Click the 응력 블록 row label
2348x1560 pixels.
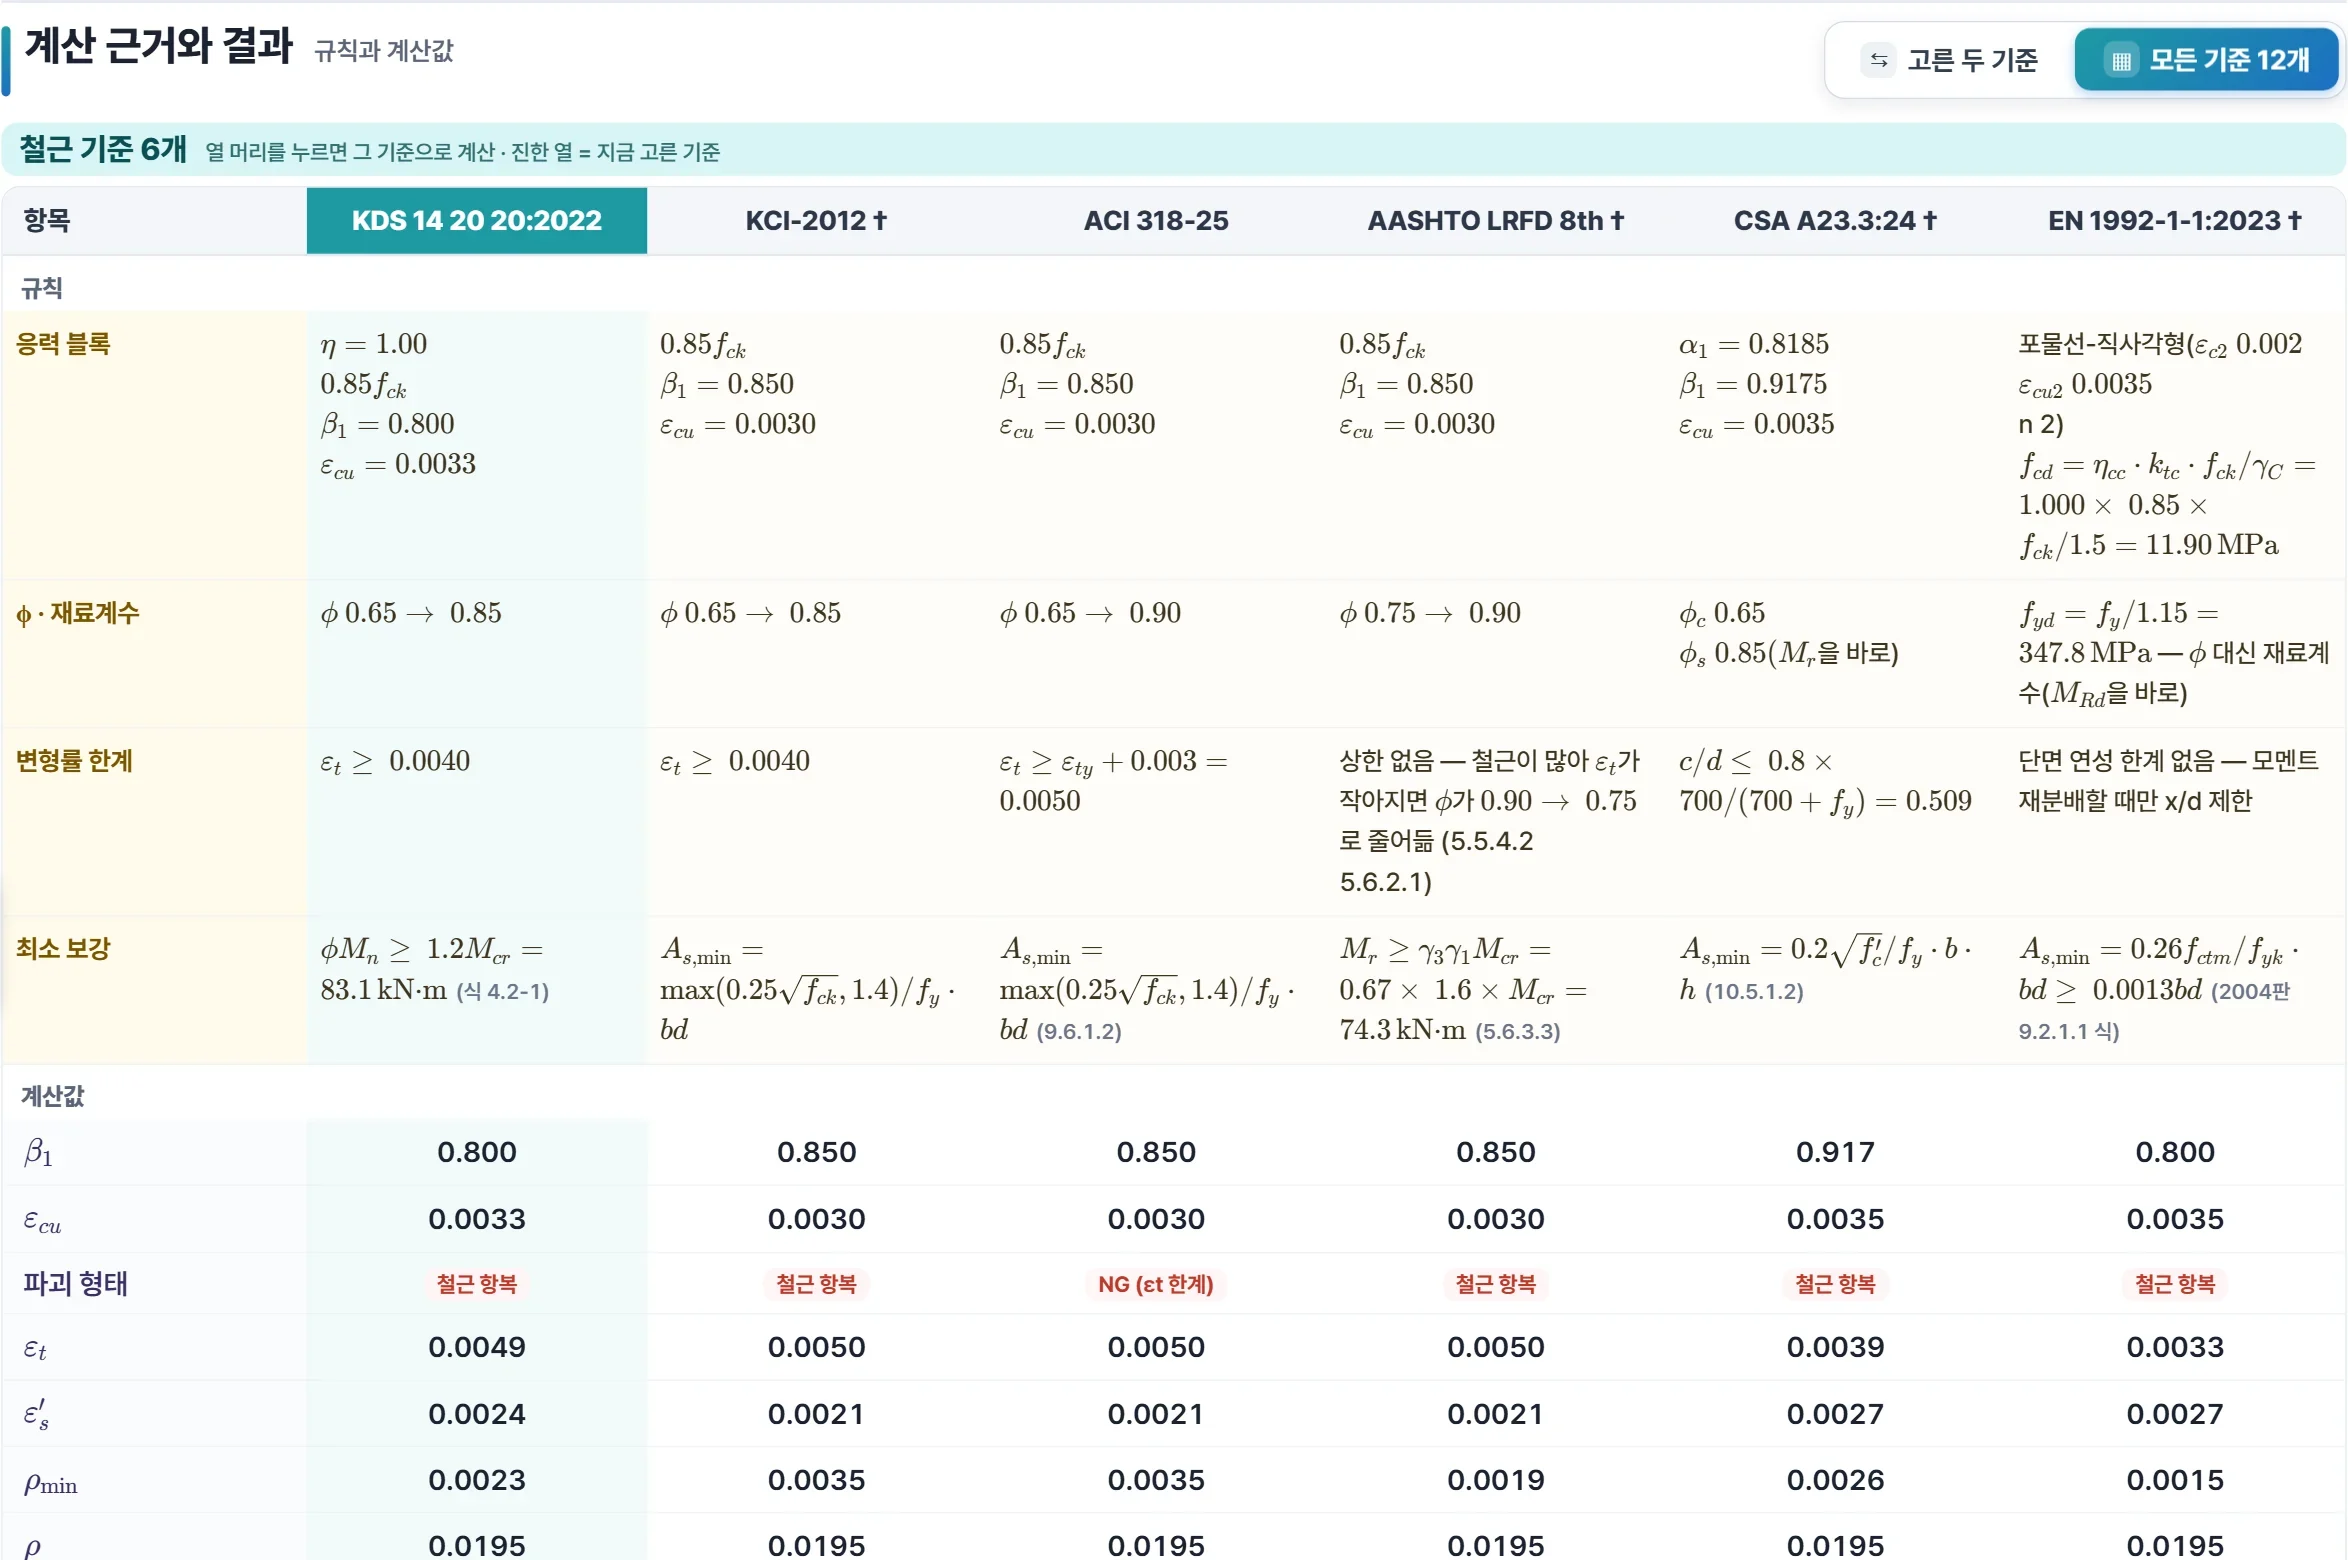point(63,344)
